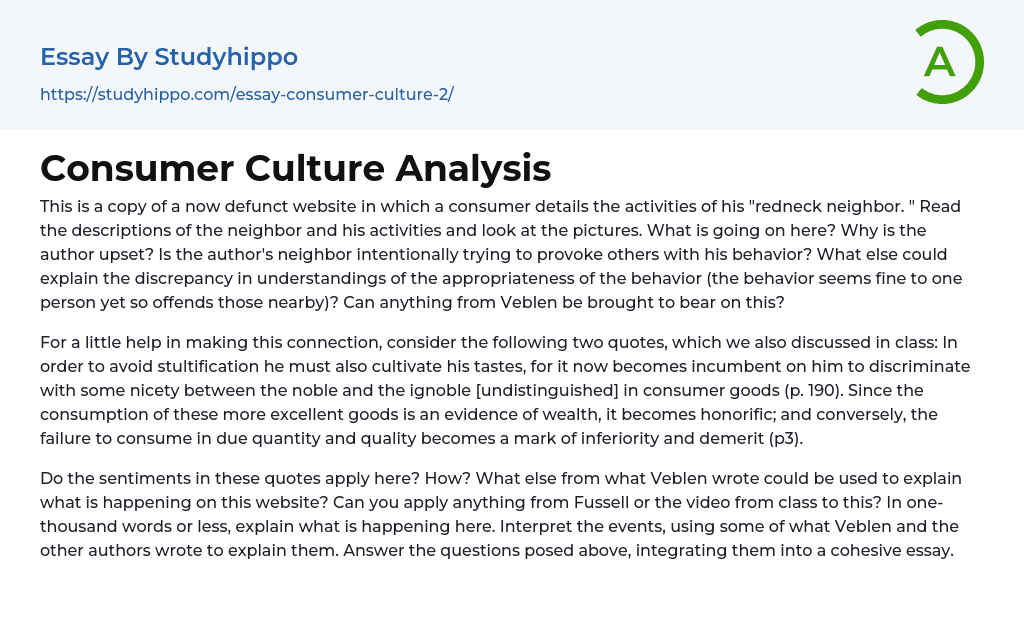1024x619 pixels.
Task: Click the "Consumer Culture Analysis" title
Action: (295, 168)
